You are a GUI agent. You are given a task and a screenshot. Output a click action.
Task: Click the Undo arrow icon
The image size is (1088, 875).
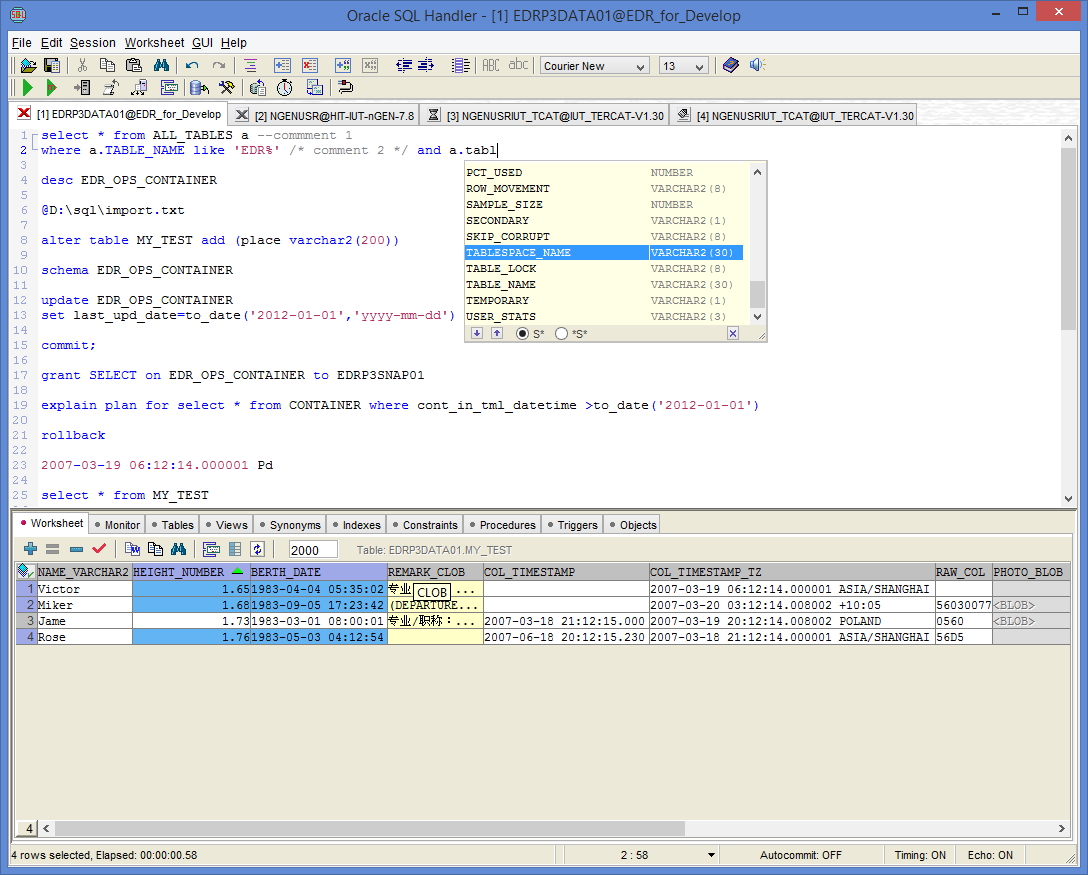(192, 65)
